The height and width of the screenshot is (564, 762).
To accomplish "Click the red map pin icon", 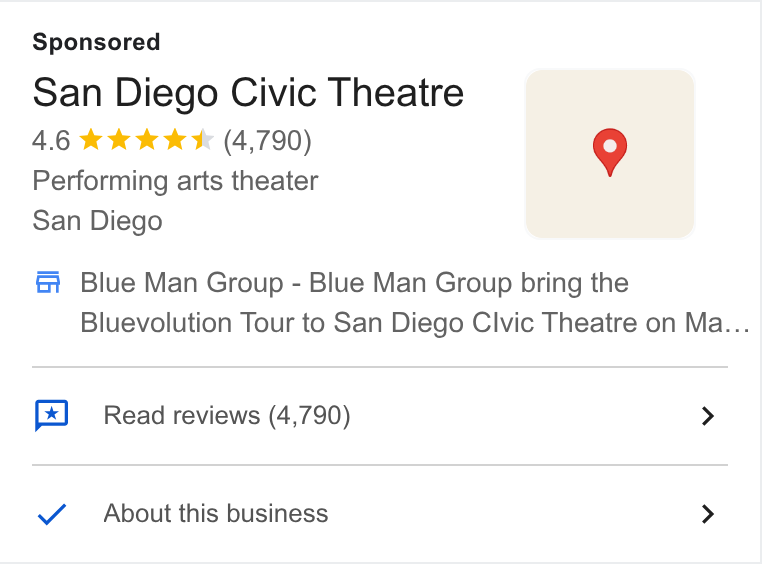I will pyautogui.click(x=609, y=152).
